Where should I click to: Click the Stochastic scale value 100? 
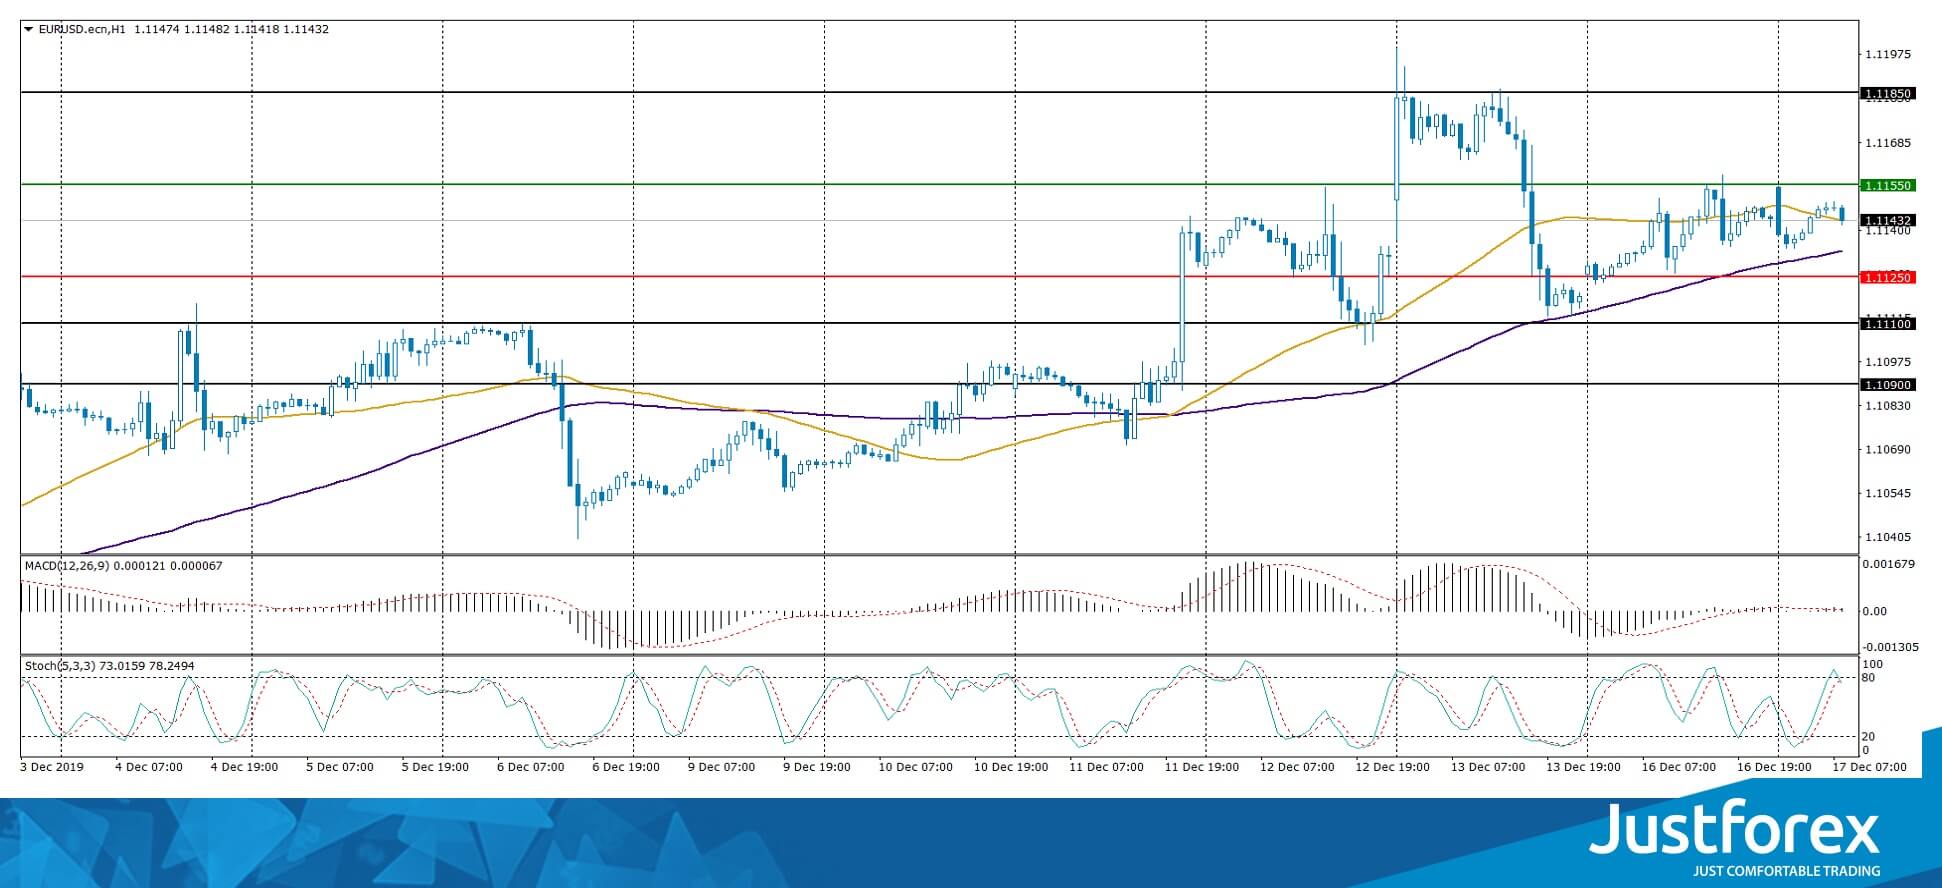[1874, 665]
